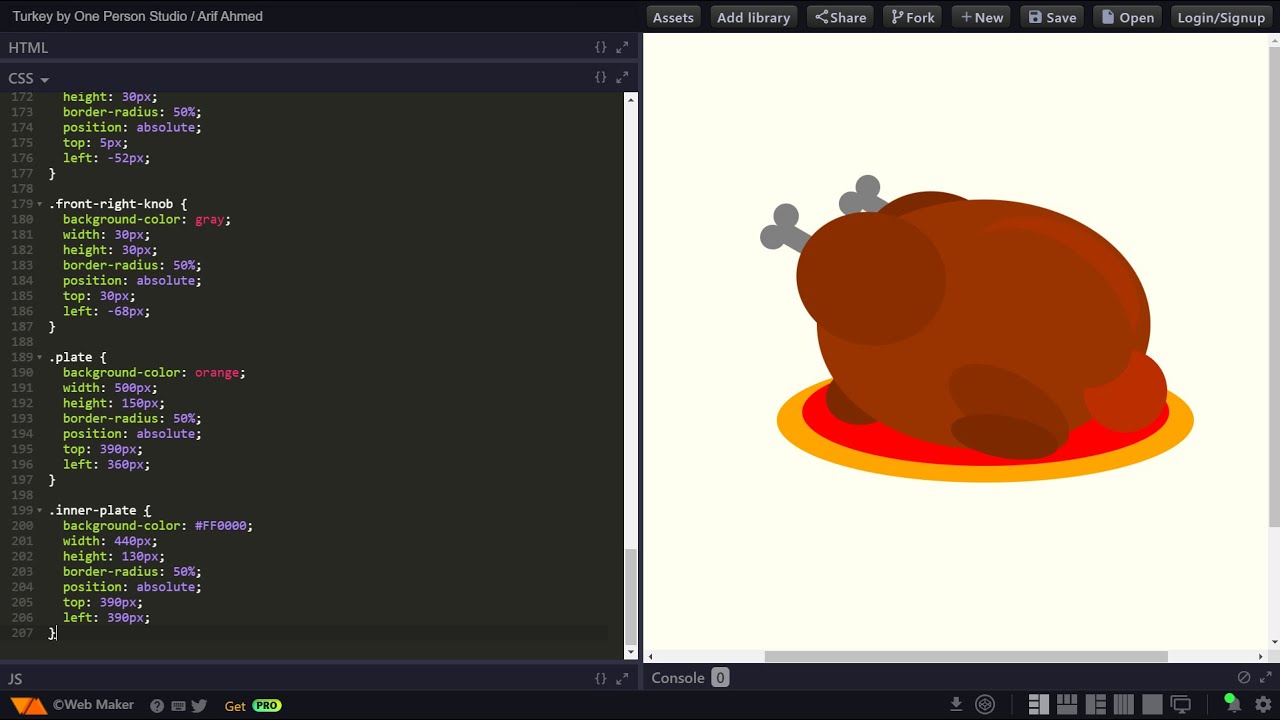The image size is (1280, 720).
Task: Maximize the CSS pane
Action: pos(622,77)
